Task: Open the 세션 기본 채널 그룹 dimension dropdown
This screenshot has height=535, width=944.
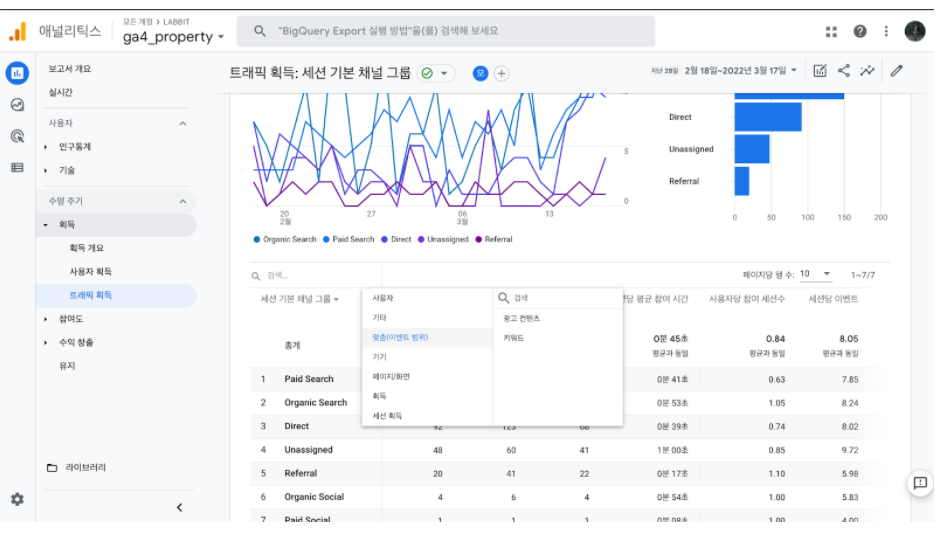Action: 299,299
